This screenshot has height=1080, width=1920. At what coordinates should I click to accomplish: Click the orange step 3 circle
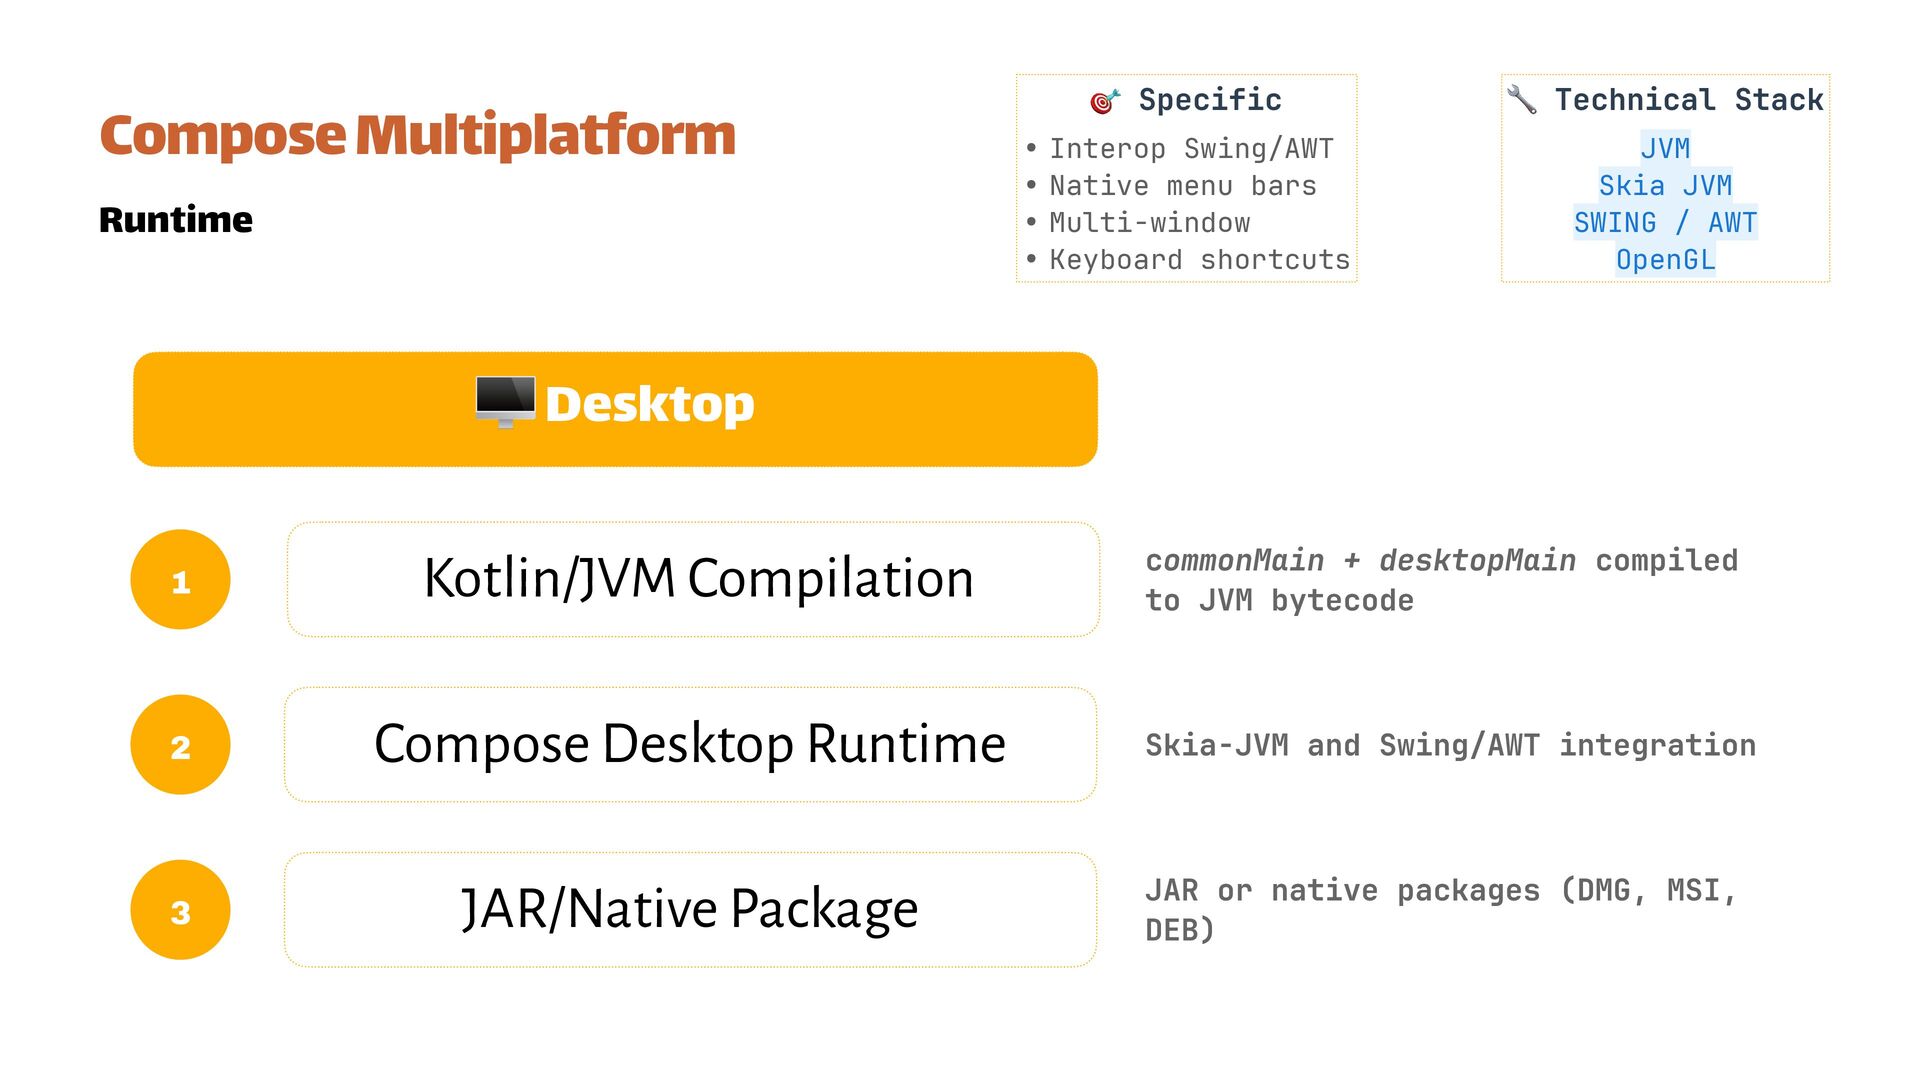(x=180, y=910)
